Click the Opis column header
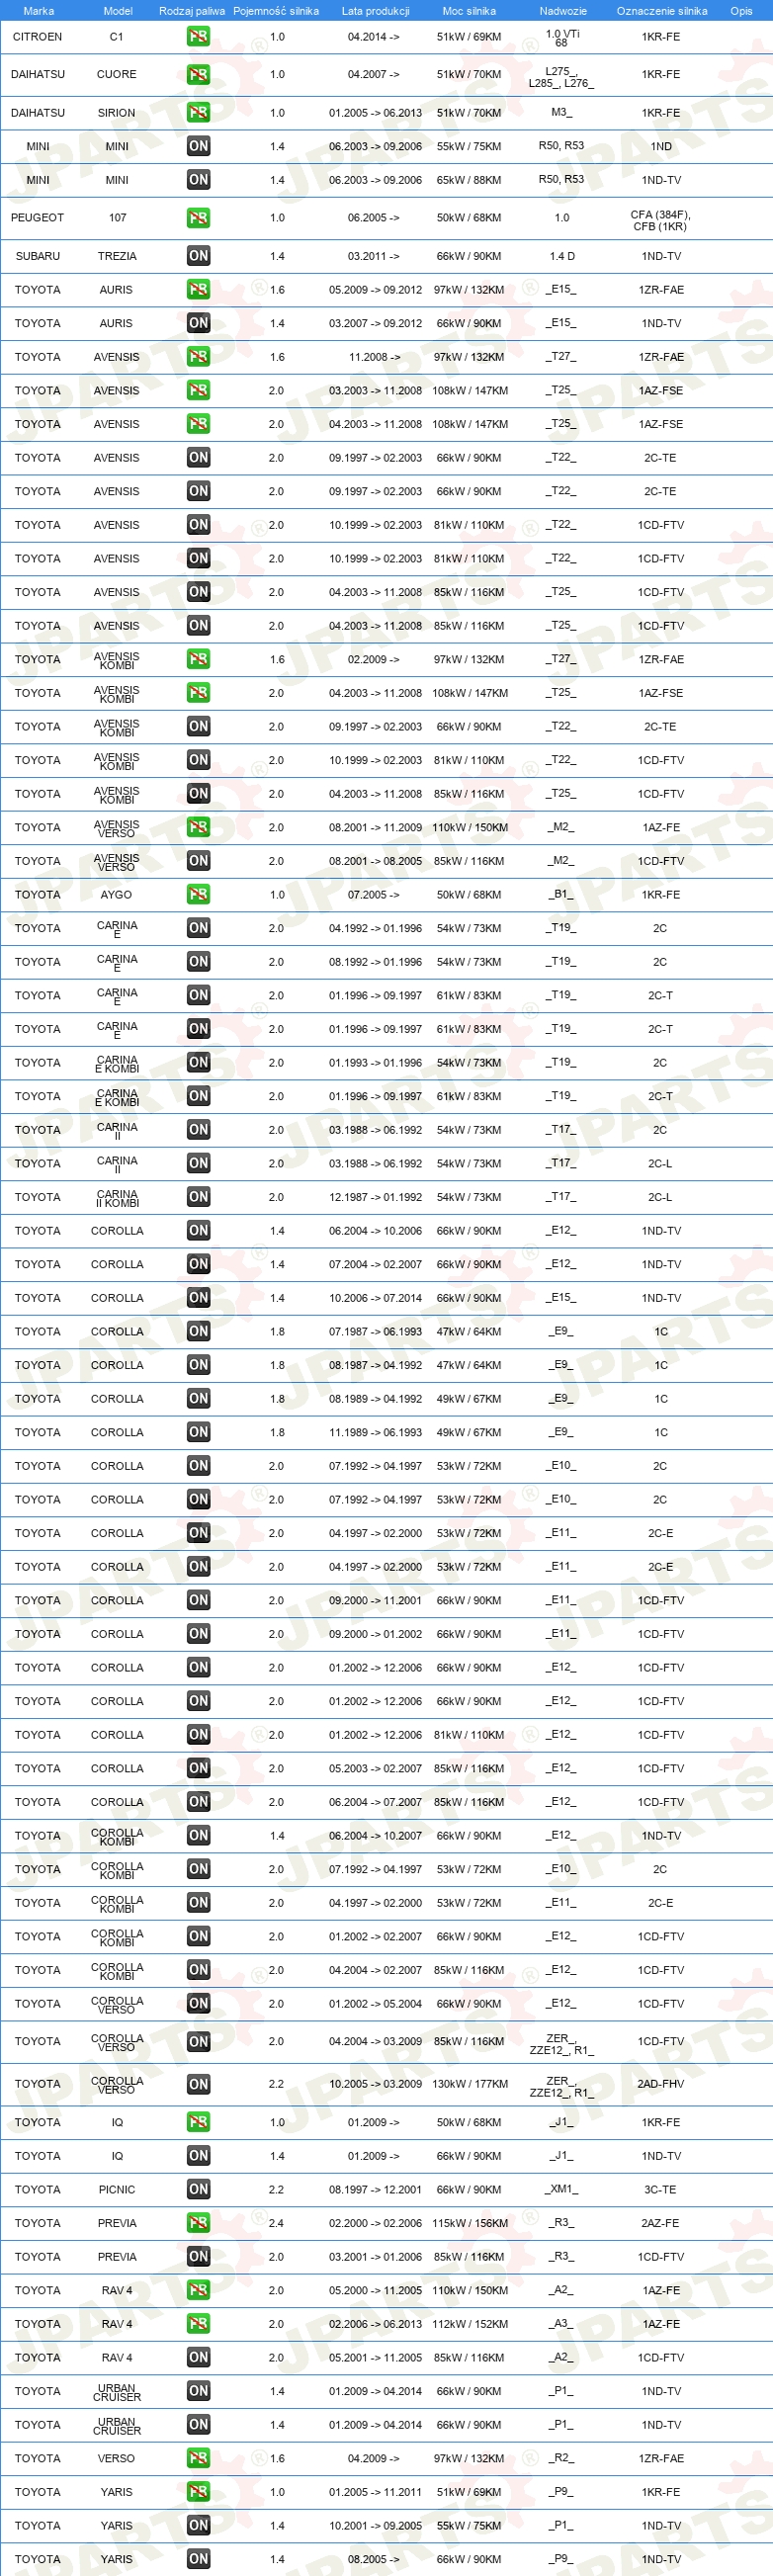Screen dimensions: 773x2576 [x=741, y=11]
